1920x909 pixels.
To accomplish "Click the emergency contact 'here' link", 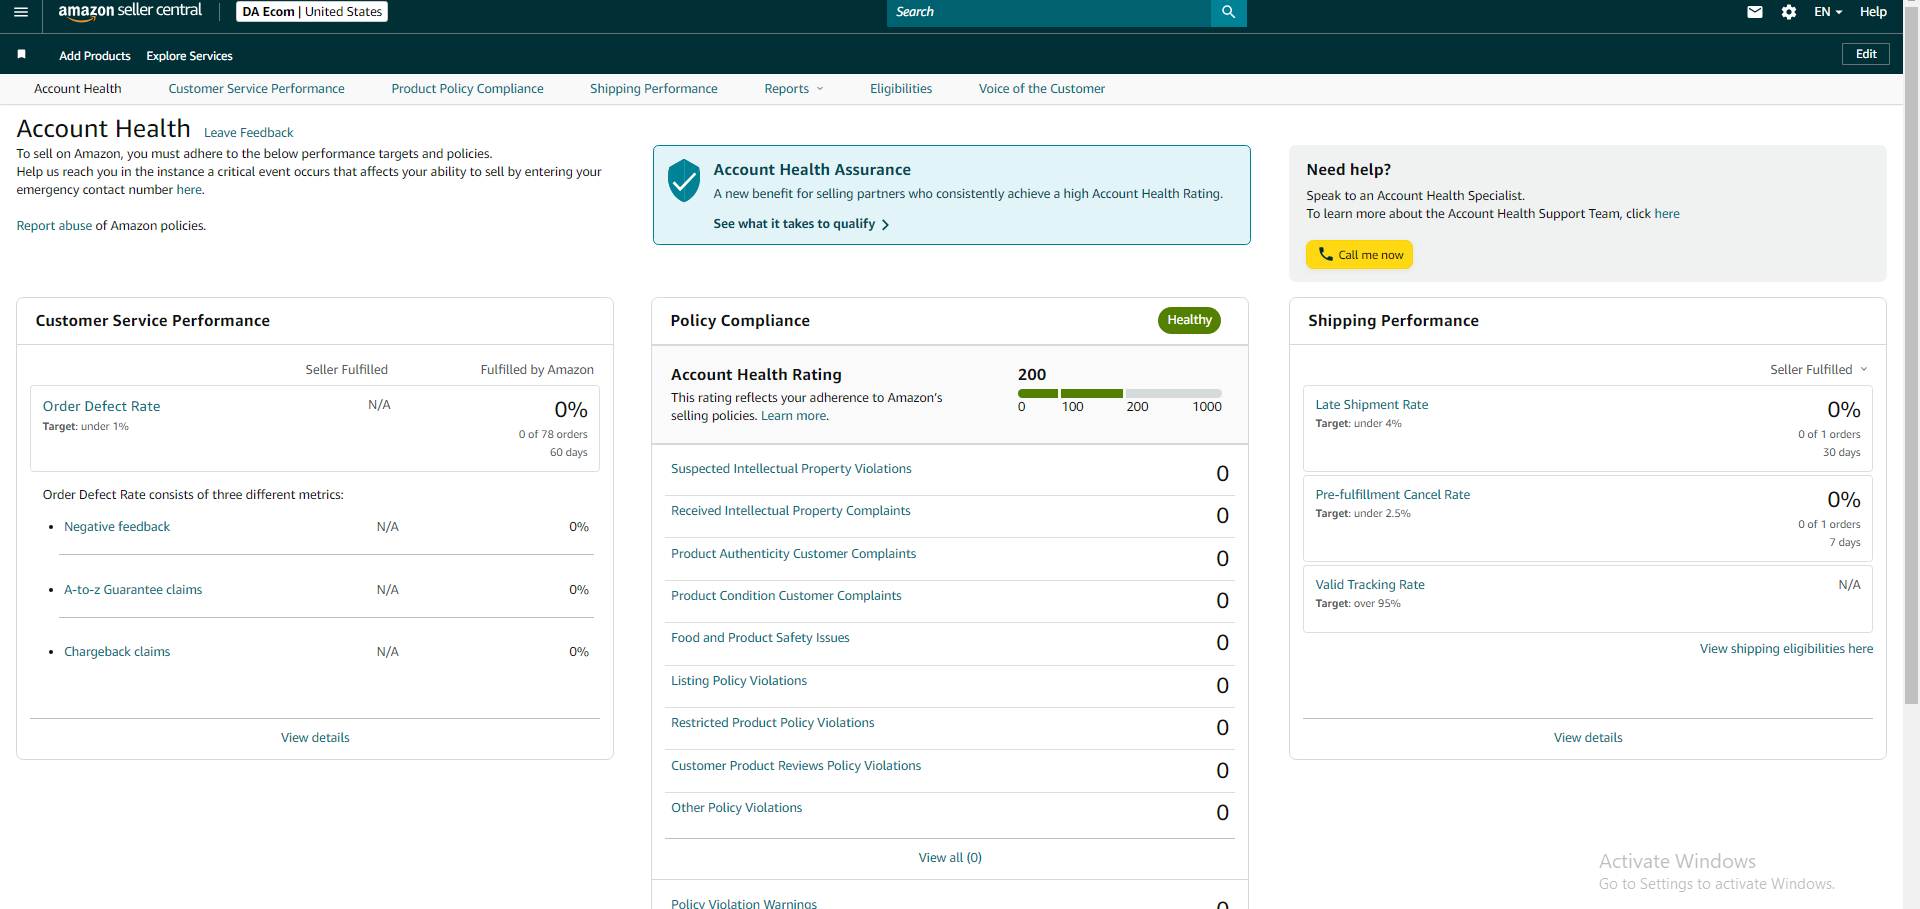I will (x=189, y=190).
